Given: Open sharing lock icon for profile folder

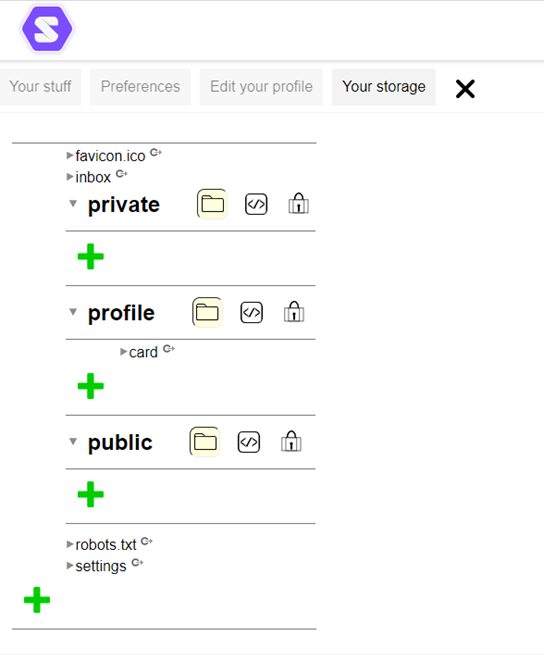Looking at the screenshot, I should tap(294, 312).
